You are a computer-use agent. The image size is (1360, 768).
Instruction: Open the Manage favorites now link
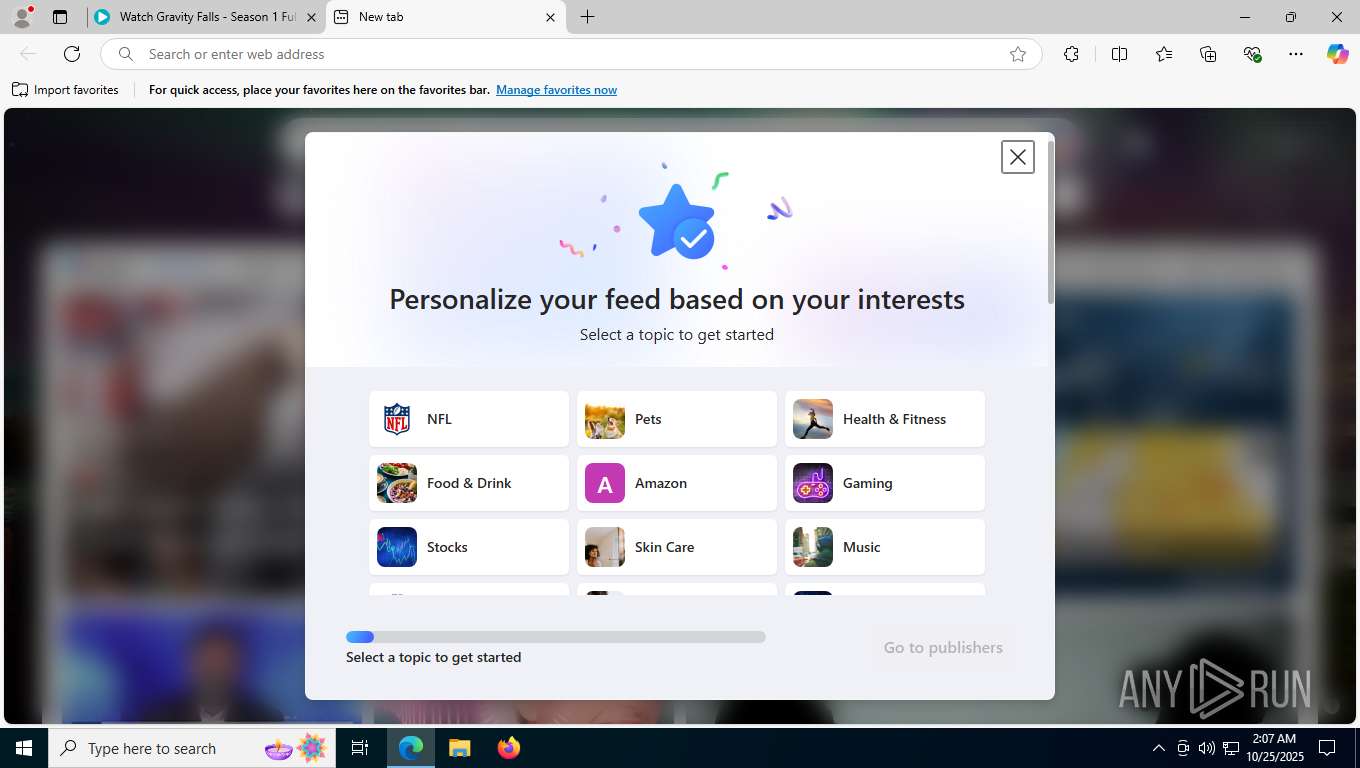click(x=556, y=90)
